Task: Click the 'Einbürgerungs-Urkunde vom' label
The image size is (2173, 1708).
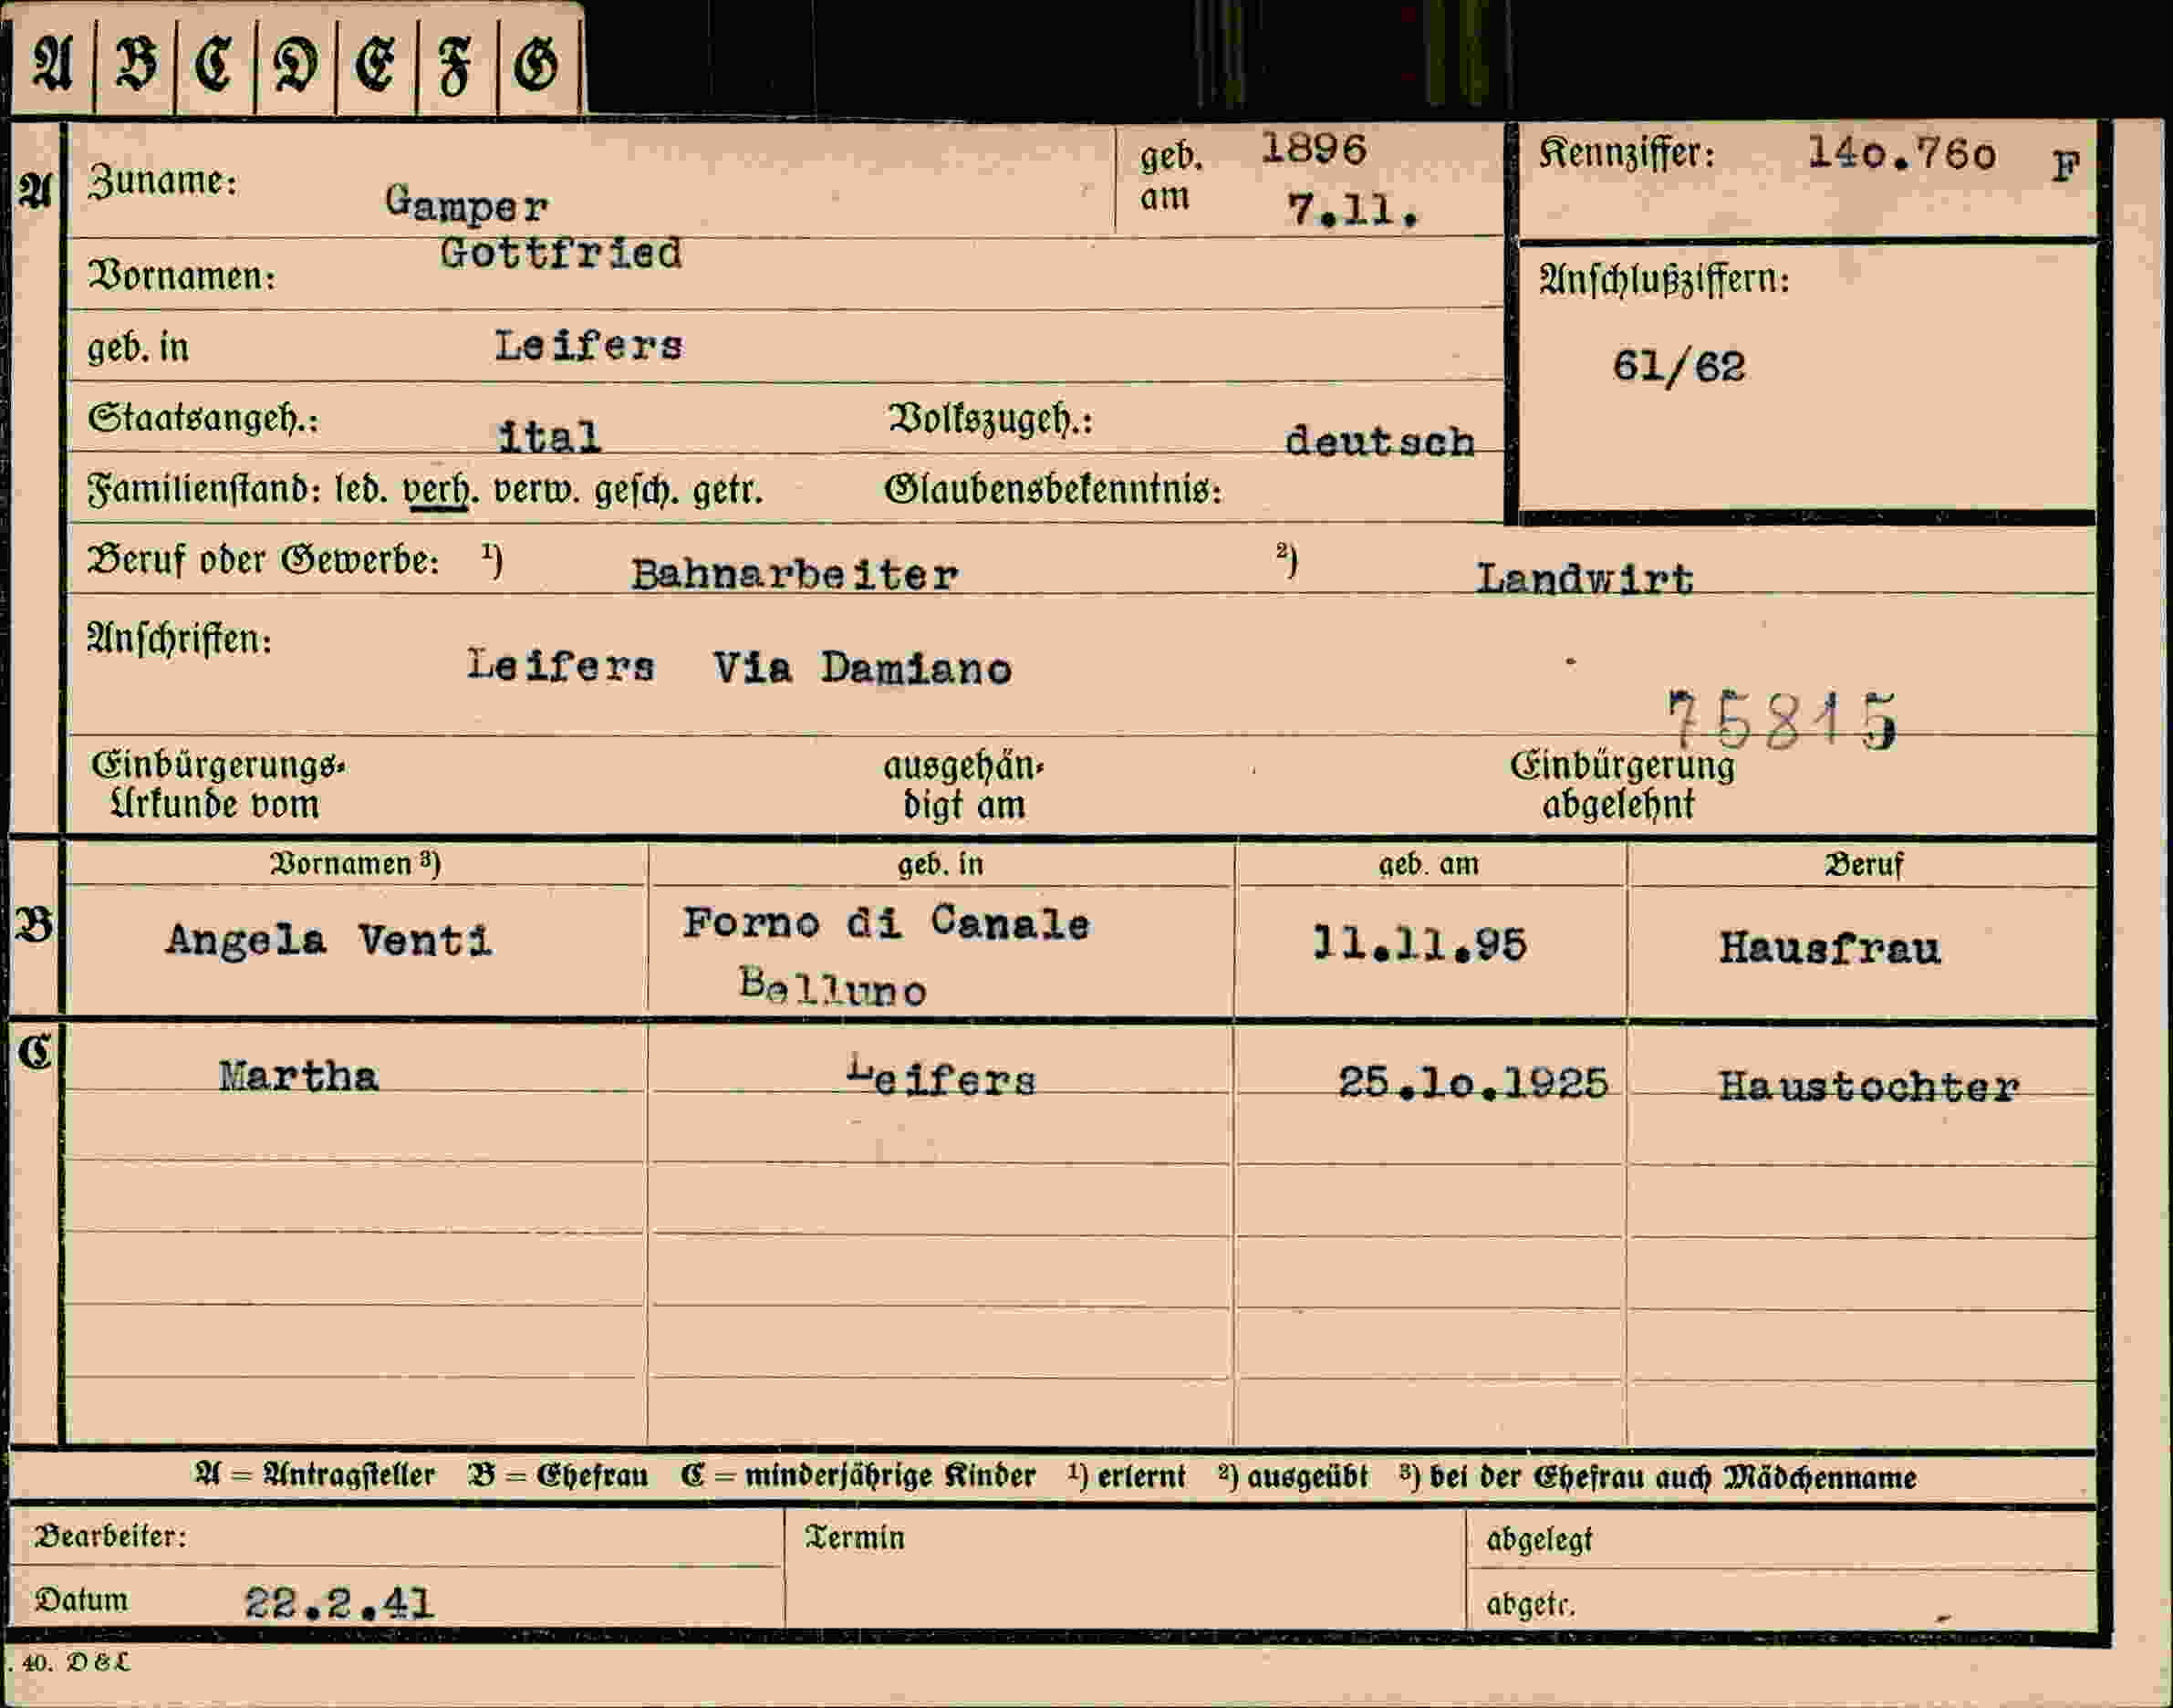Action: 218,785
